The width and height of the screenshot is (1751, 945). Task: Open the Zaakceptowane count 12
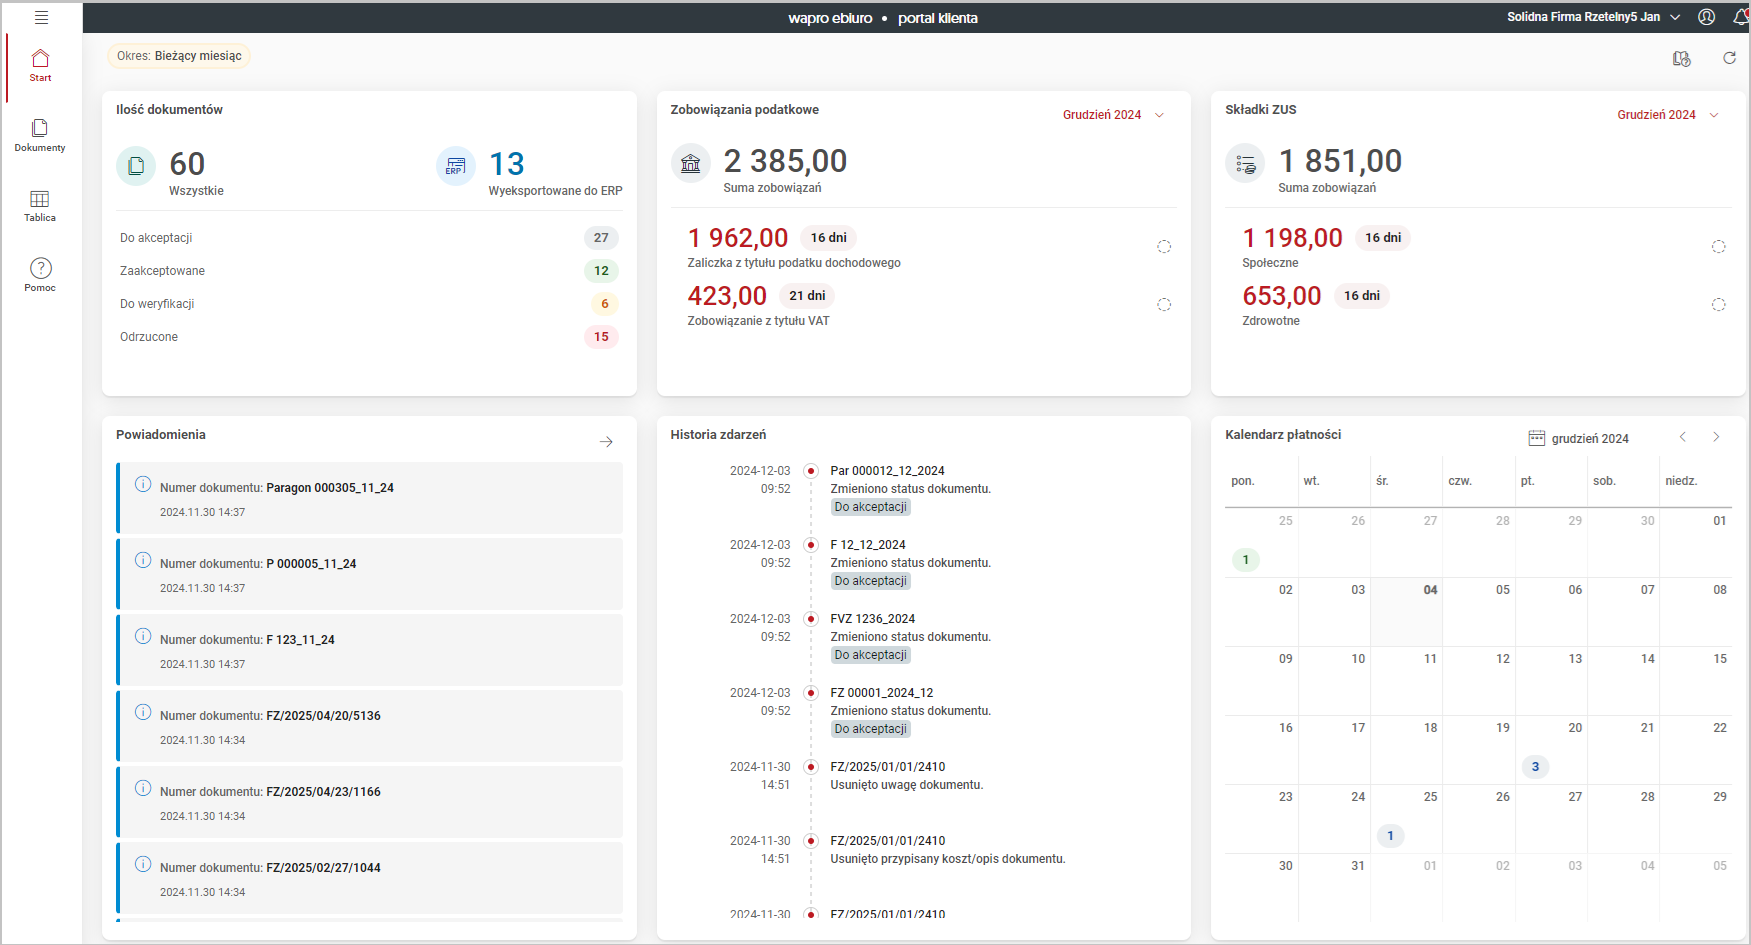point(601,271)
